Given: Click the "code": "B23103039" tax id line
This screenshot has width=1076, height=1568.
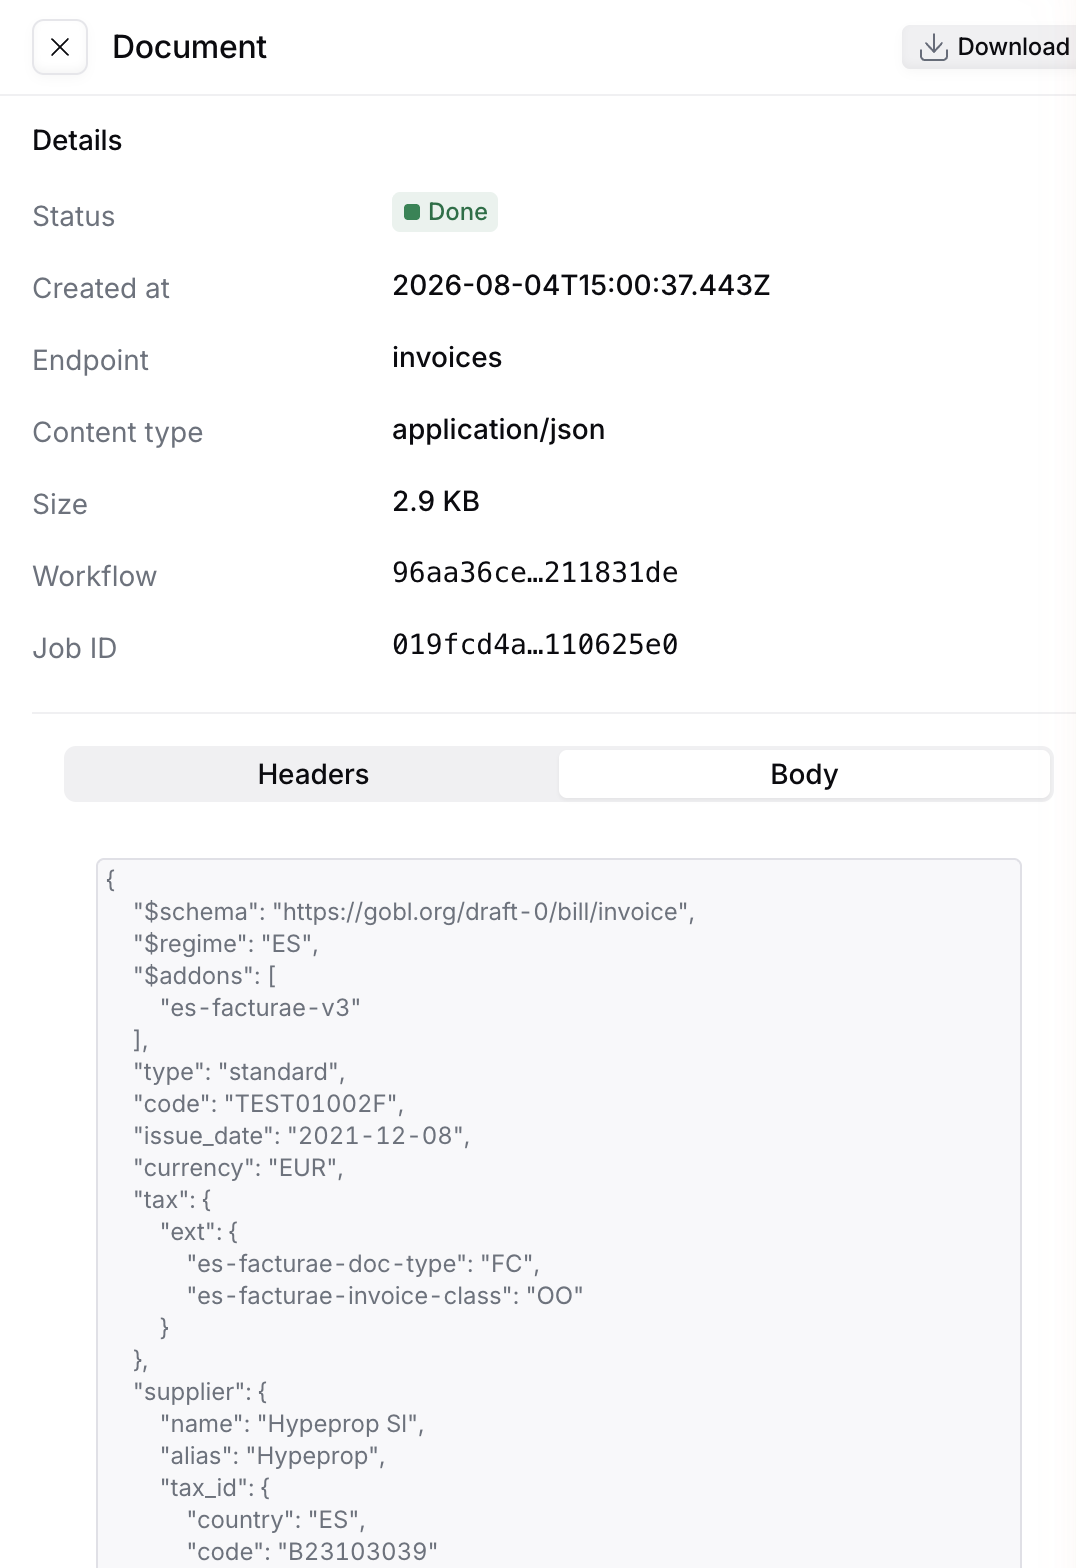Looking at the screenshot, I should [312, 1552].
